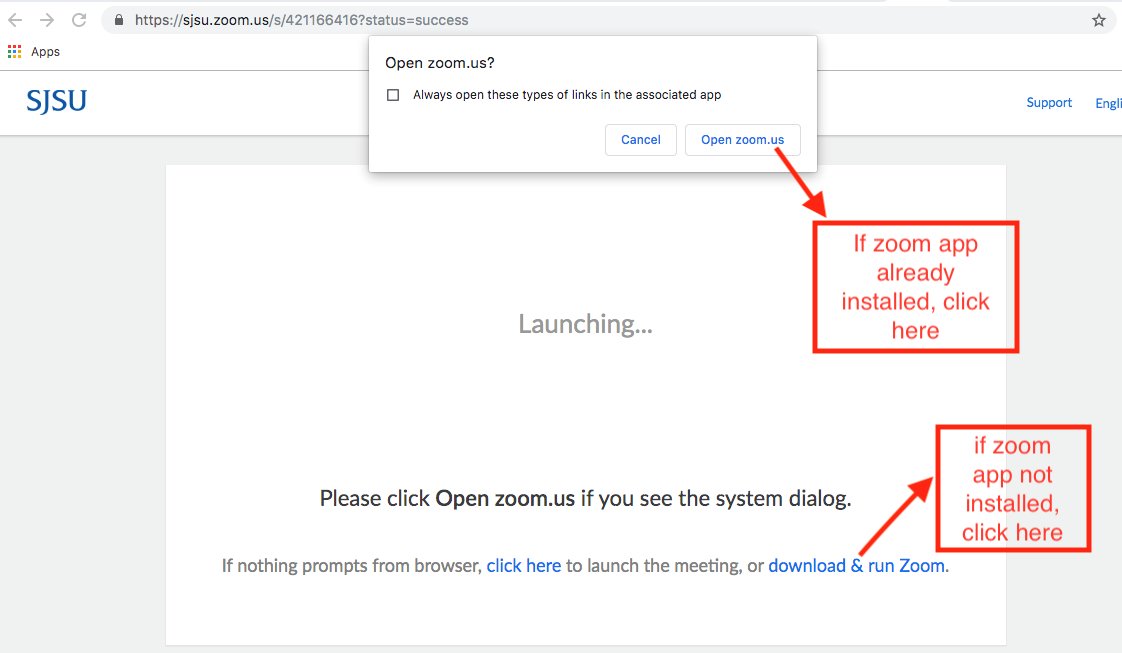The width and height of the screenshot is (1122, 653).
Task: Follow 'click here' to launch the meeting
Action: [x=523, y=566]
